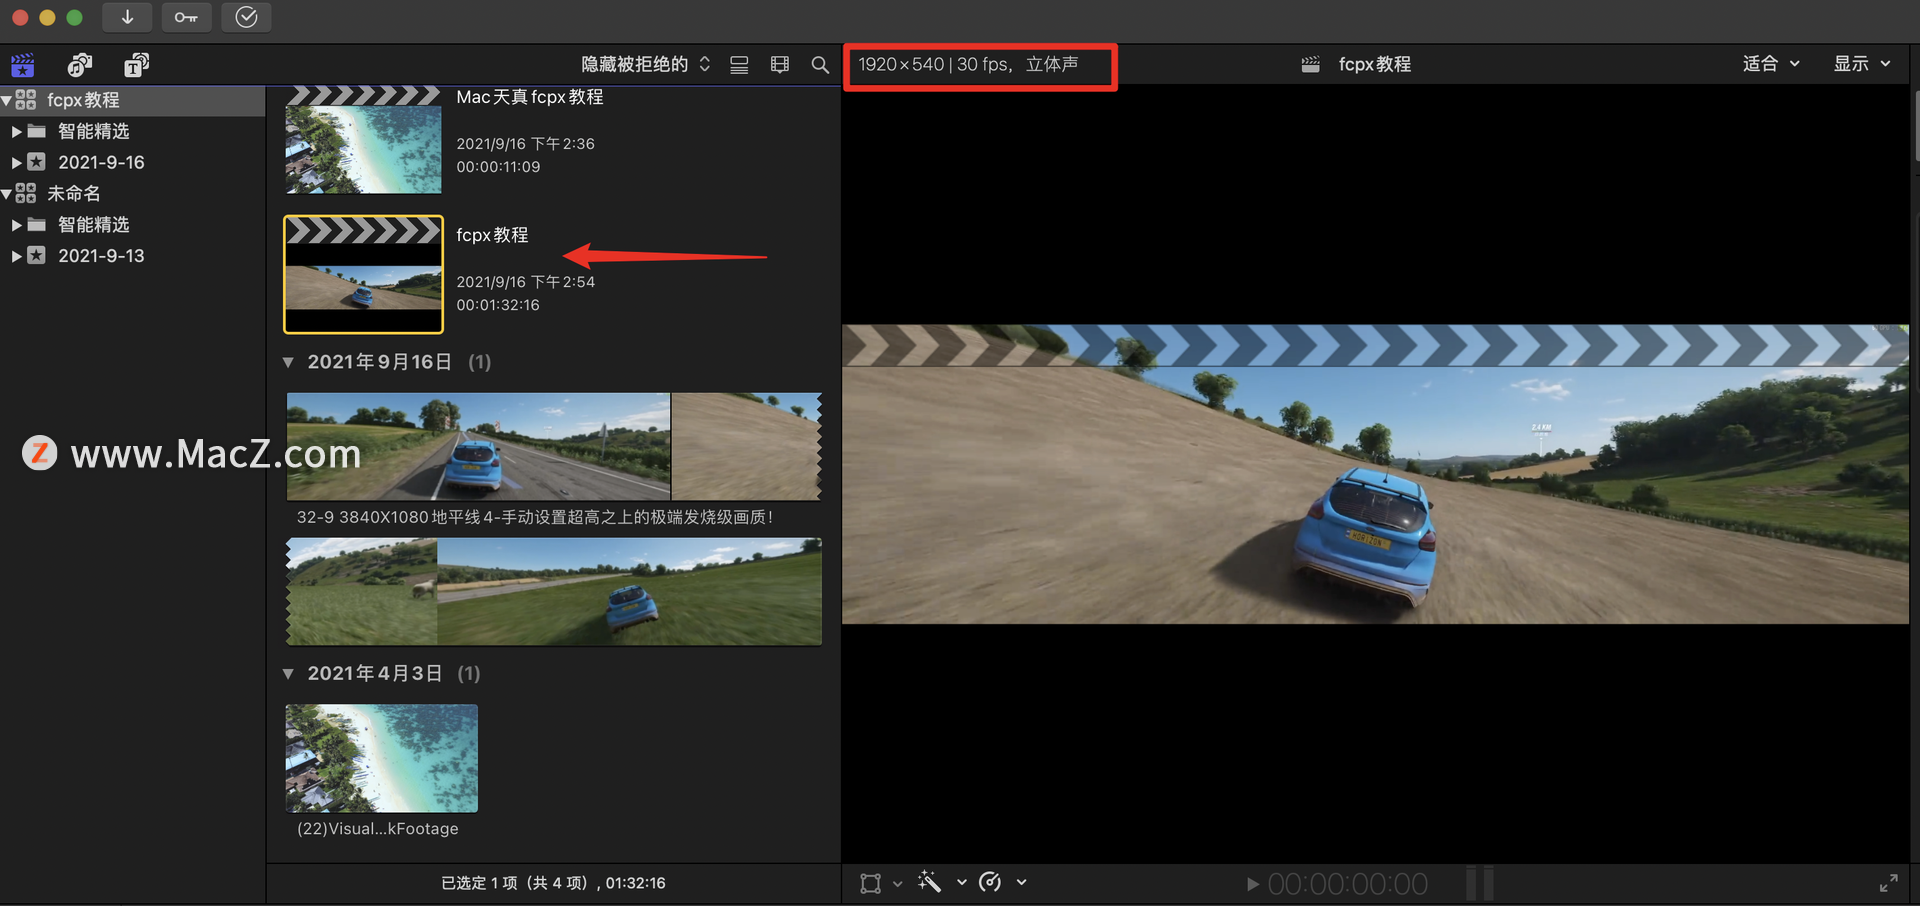The width and height of the screenshot is (1920, 906).
Task: Open the photos and audio sidebar
Action: pos(79,65)
